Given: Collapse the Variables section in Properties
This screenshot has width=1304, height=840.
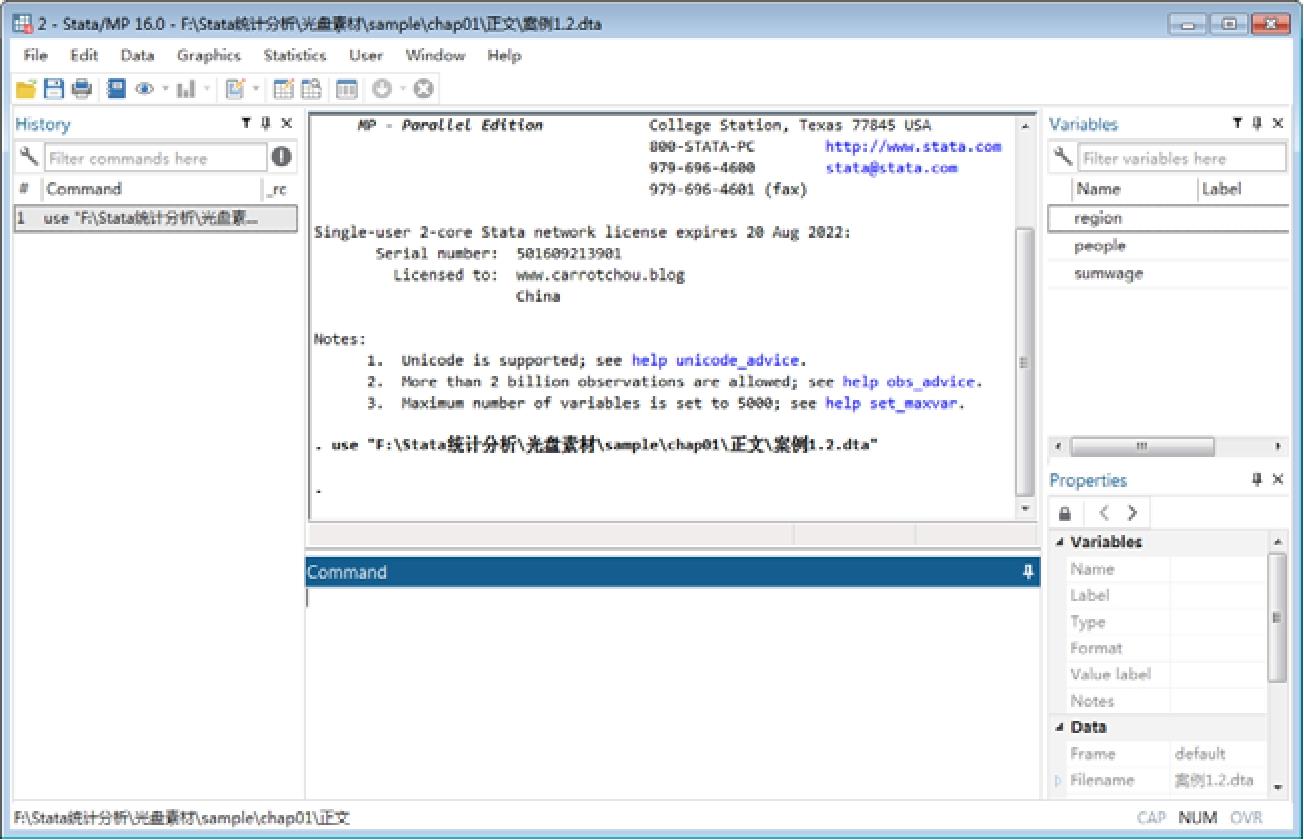Looking at the screenshot, I should coord(1060,542).
